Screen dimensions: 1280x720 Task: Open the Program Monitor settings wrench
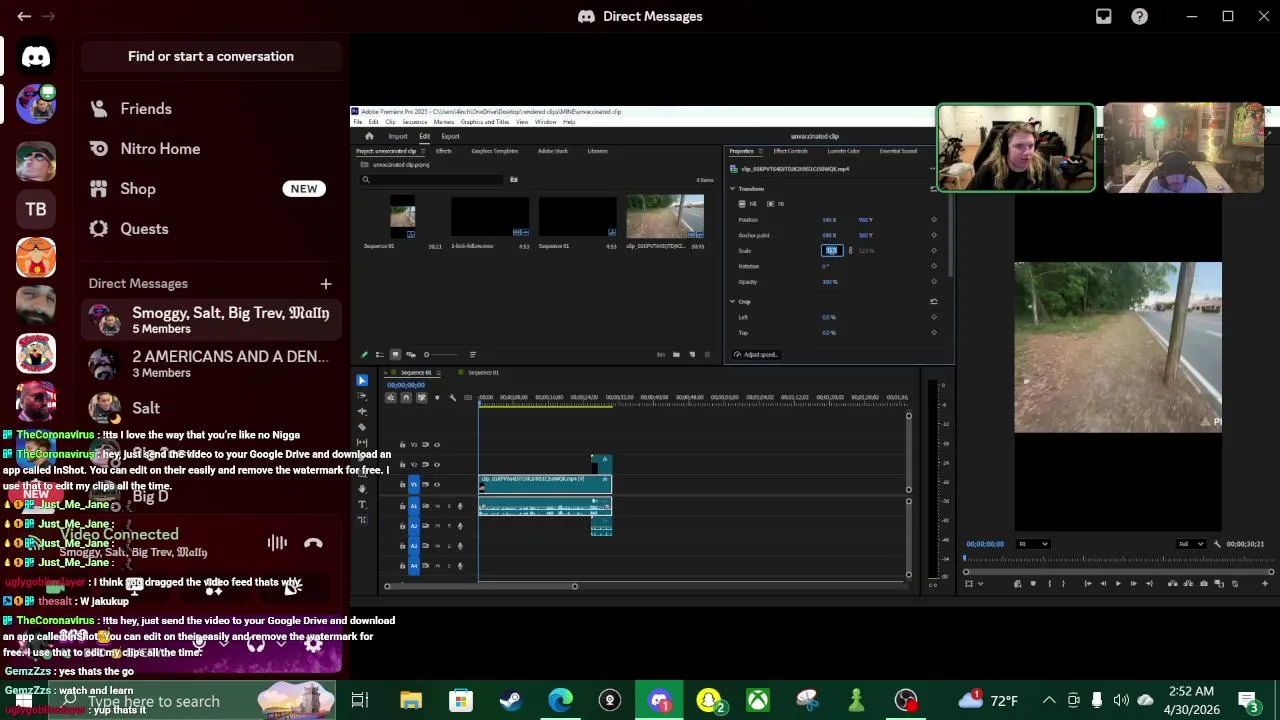1217,544
